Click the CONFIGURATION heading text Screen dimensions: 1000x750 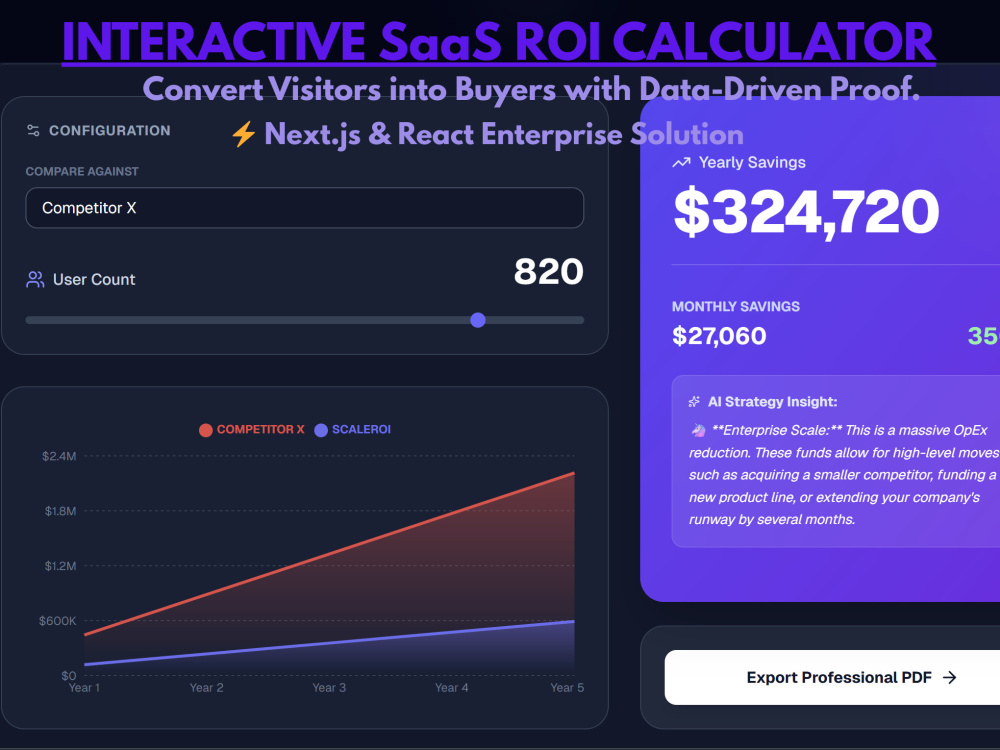(x=110, y=131)
